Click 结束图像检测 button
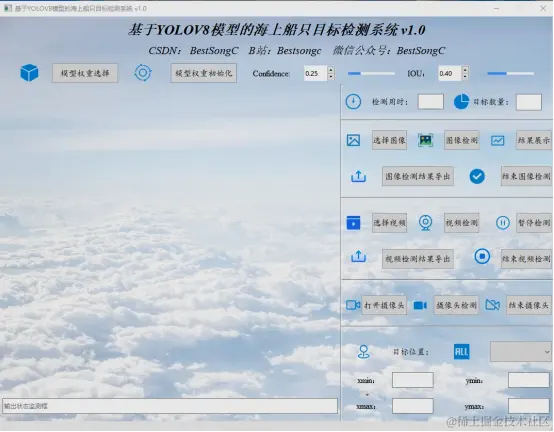 (526, 176)
